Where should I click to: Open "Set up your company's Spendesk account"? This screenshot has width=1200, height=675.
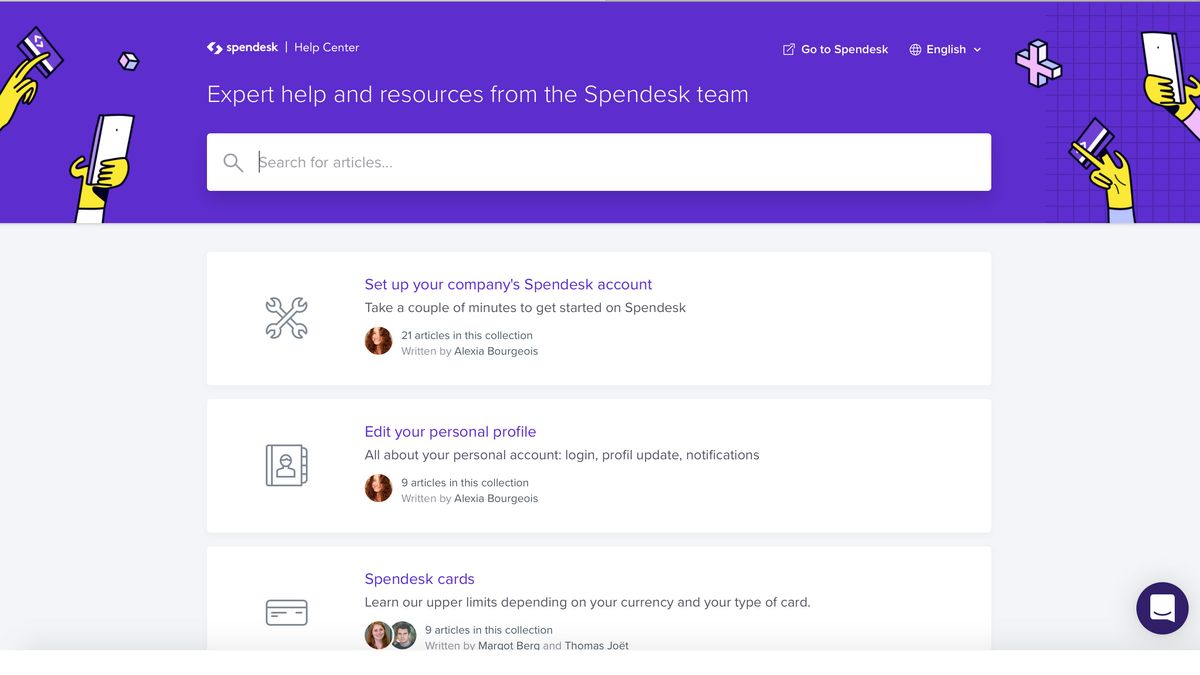point(508,284)
